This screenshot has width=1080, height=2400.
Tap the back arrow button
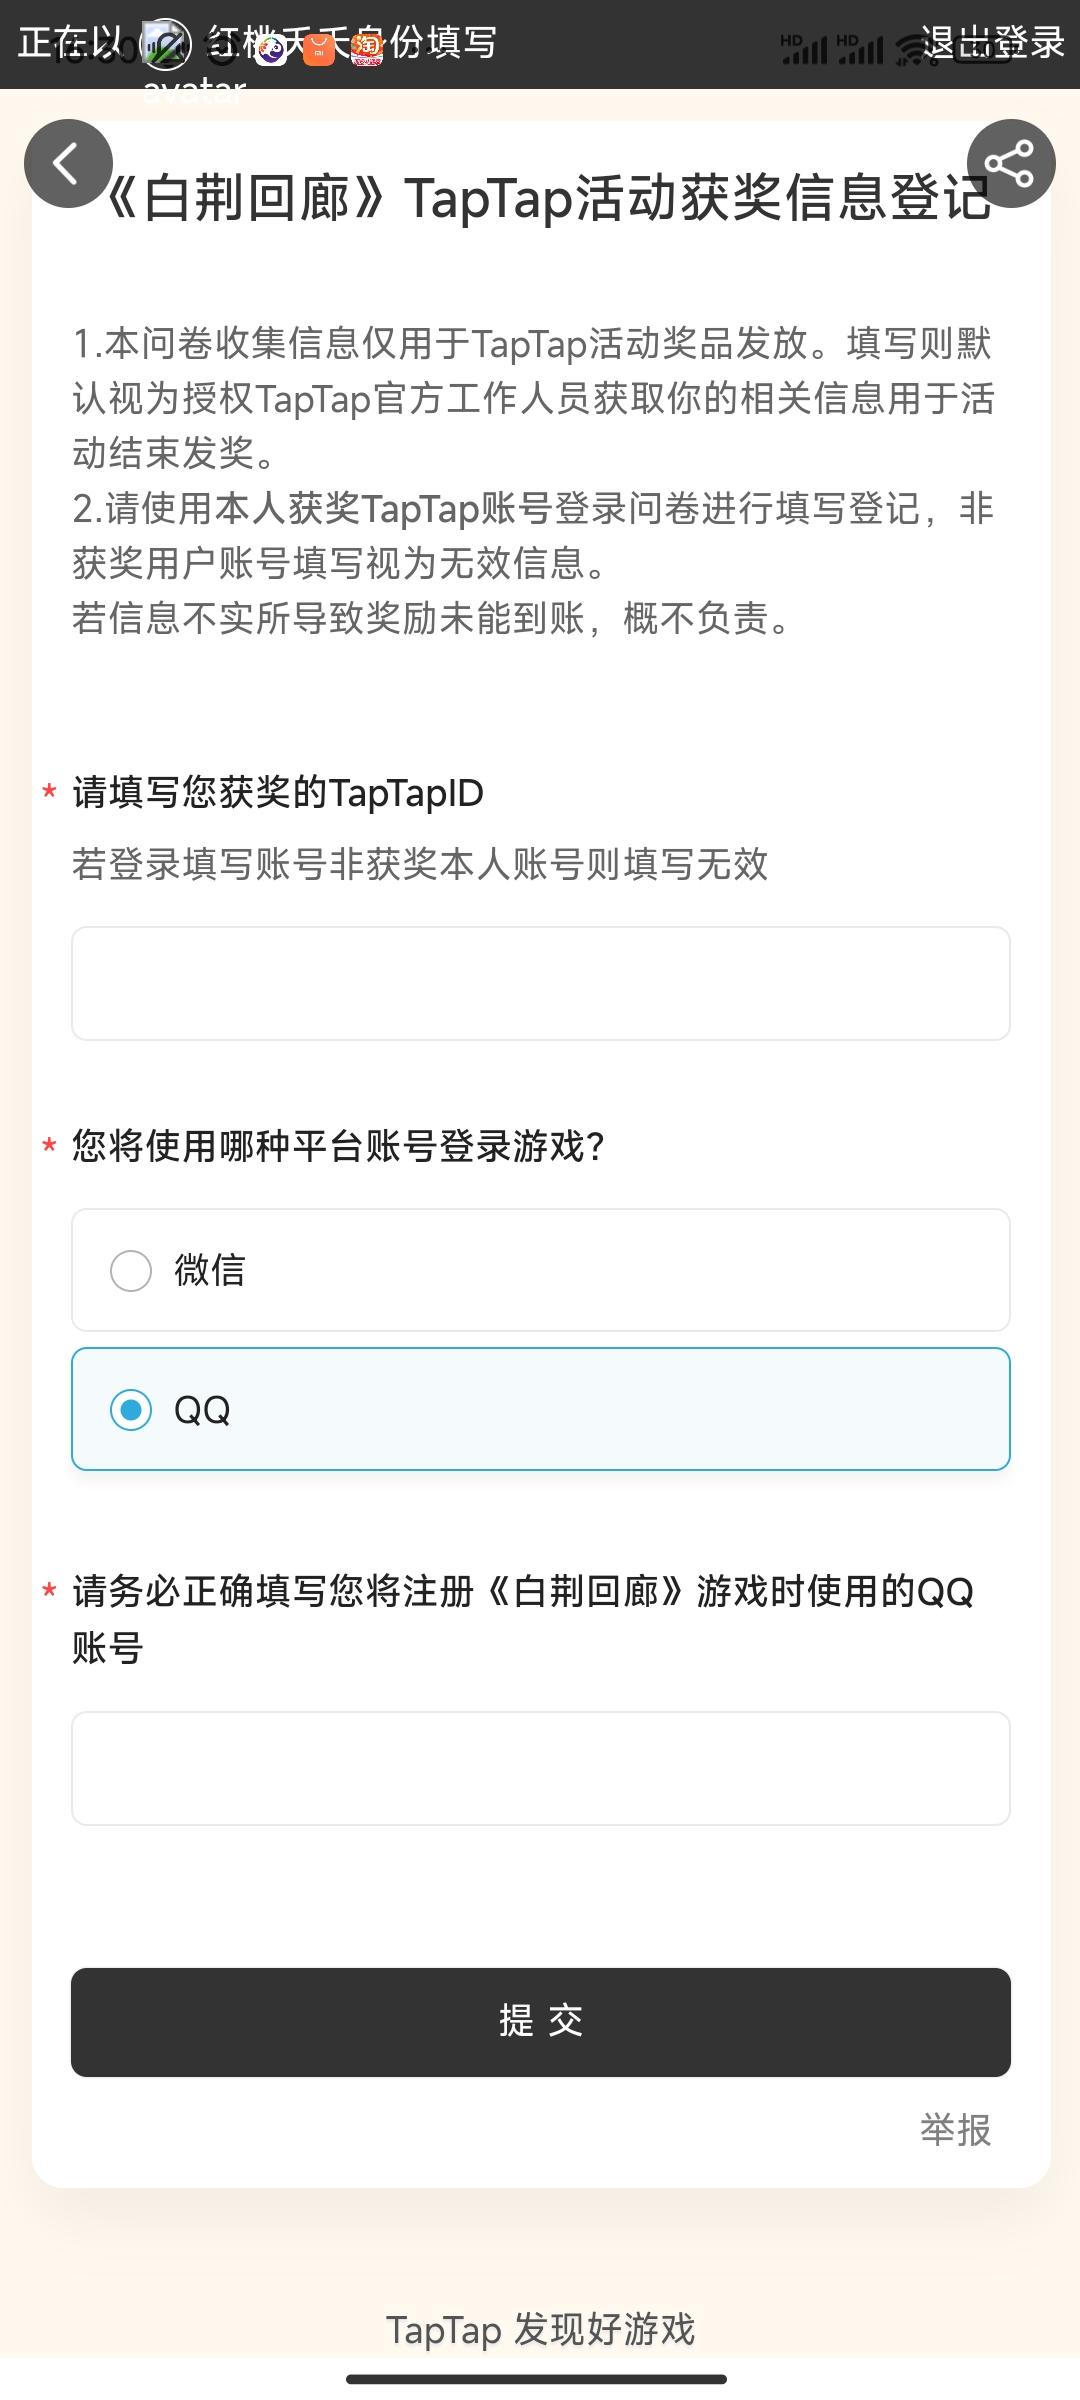pos(68,164)
